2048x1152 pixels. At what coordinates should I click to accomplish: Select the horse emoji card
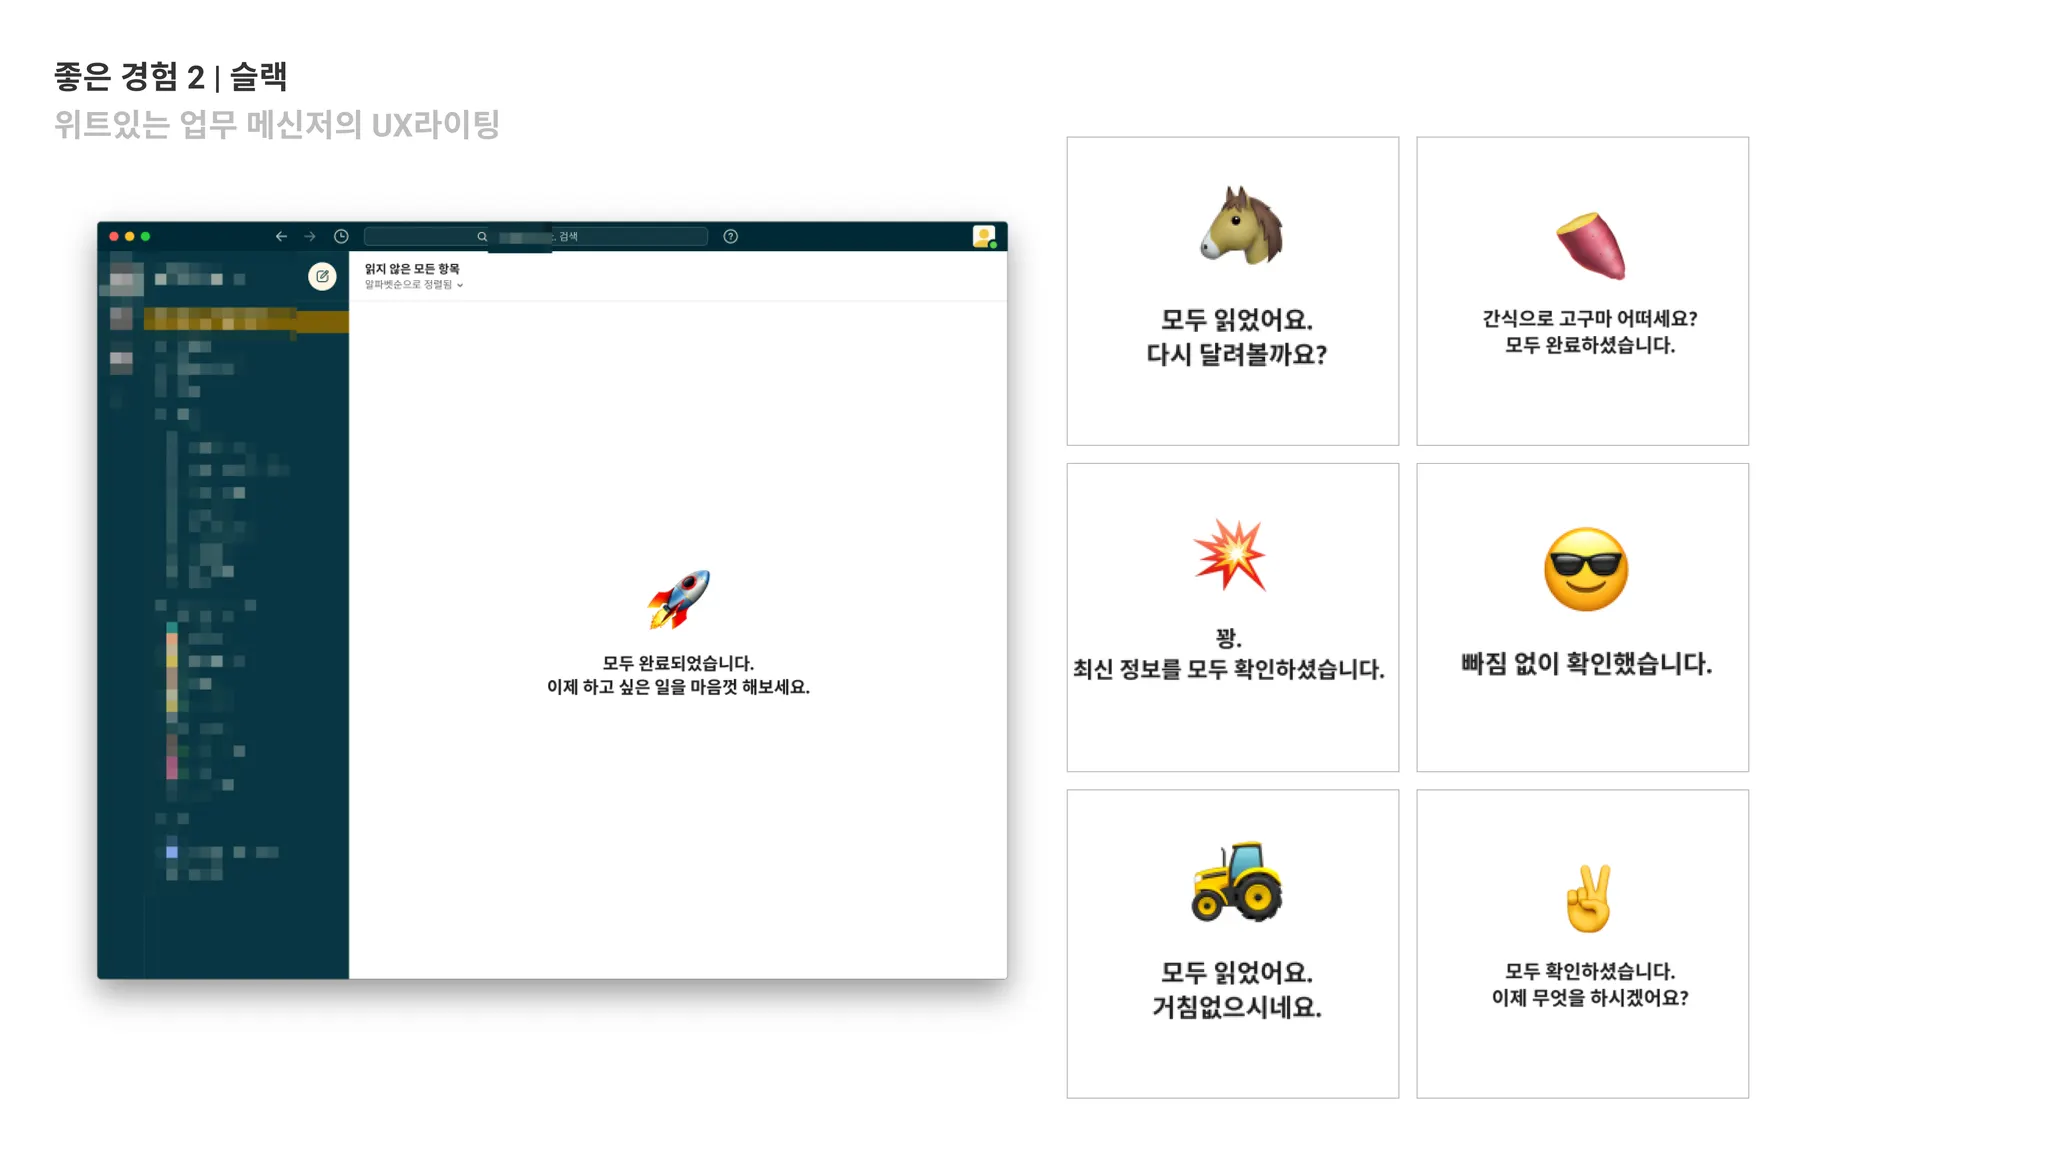pyautogui.click(x=1232, y=291)
